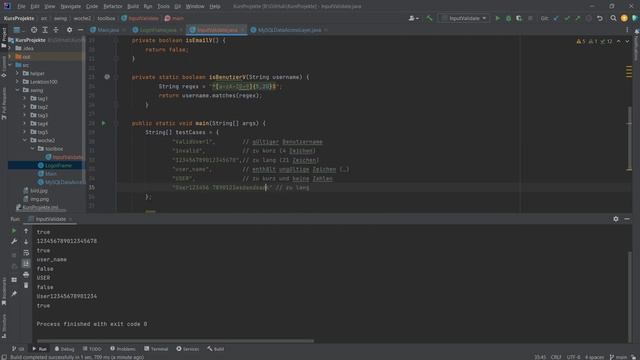The image size is (640, 360).
Task: Build project with the hammer icon
Action: [429, 18]
